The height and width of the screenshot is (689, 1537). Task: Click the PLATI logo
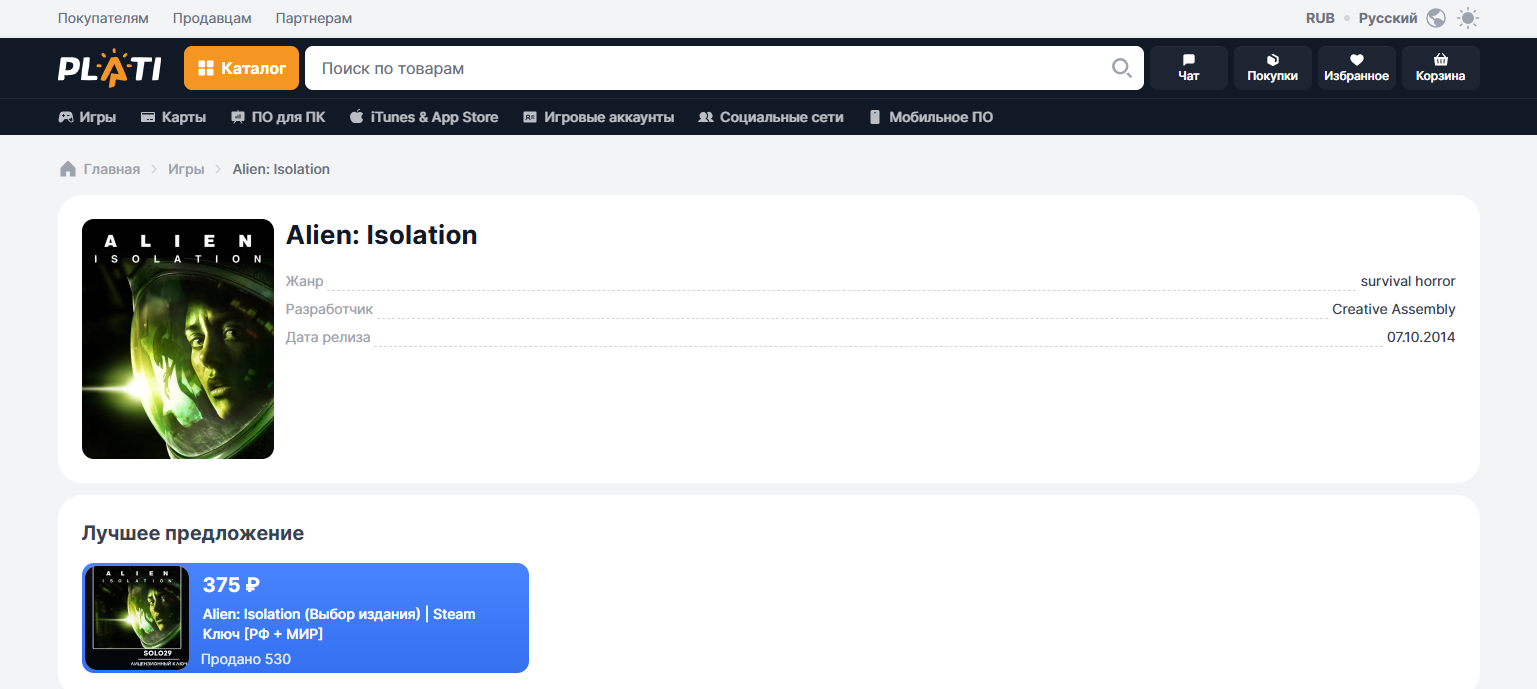(109, 68)
